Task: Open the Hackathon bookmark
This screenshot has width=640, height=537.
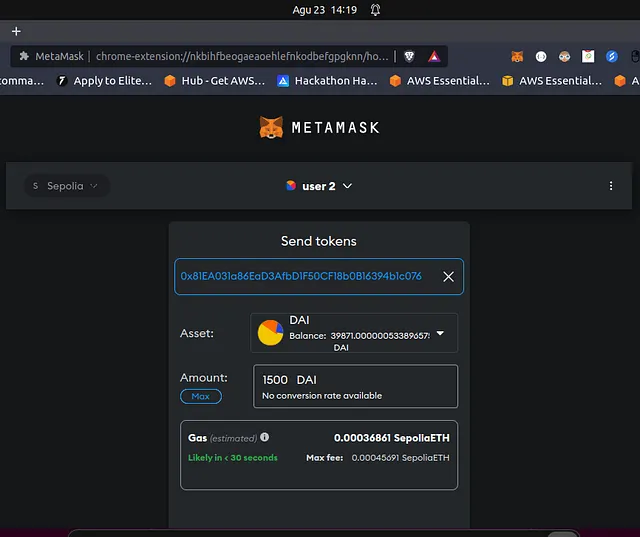Action: pos(327,81)
